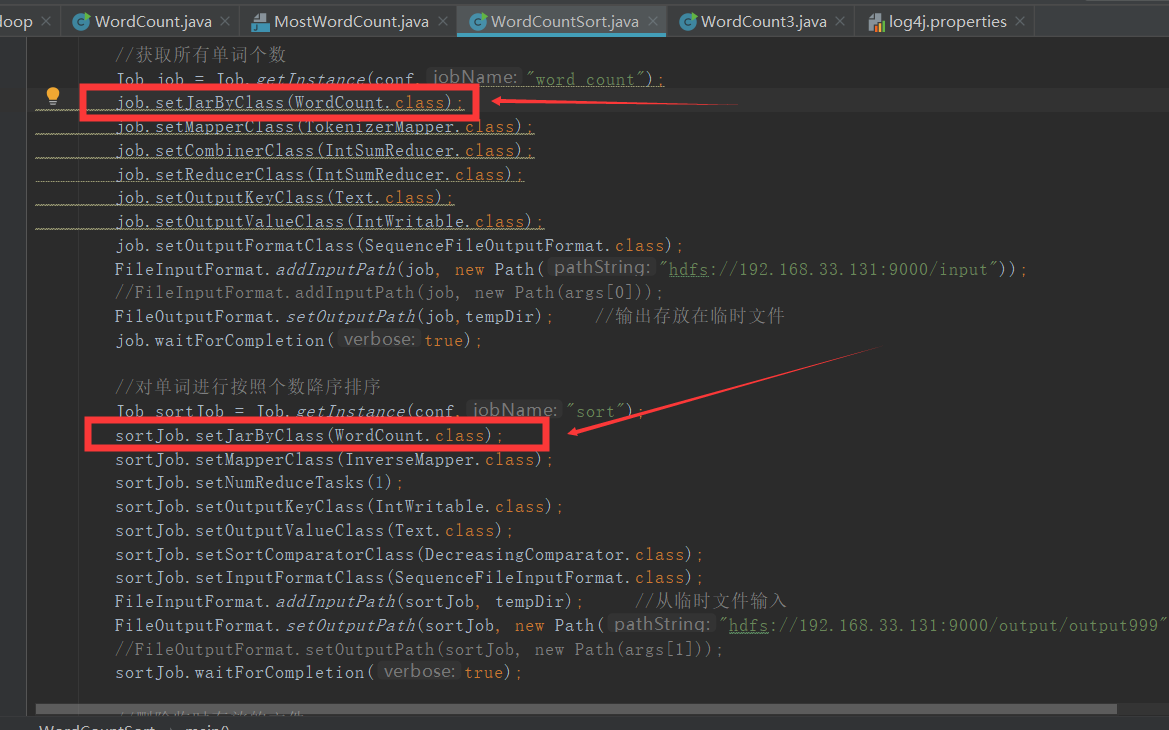Click the horizontal editor scrollbar

click(576, 709)
